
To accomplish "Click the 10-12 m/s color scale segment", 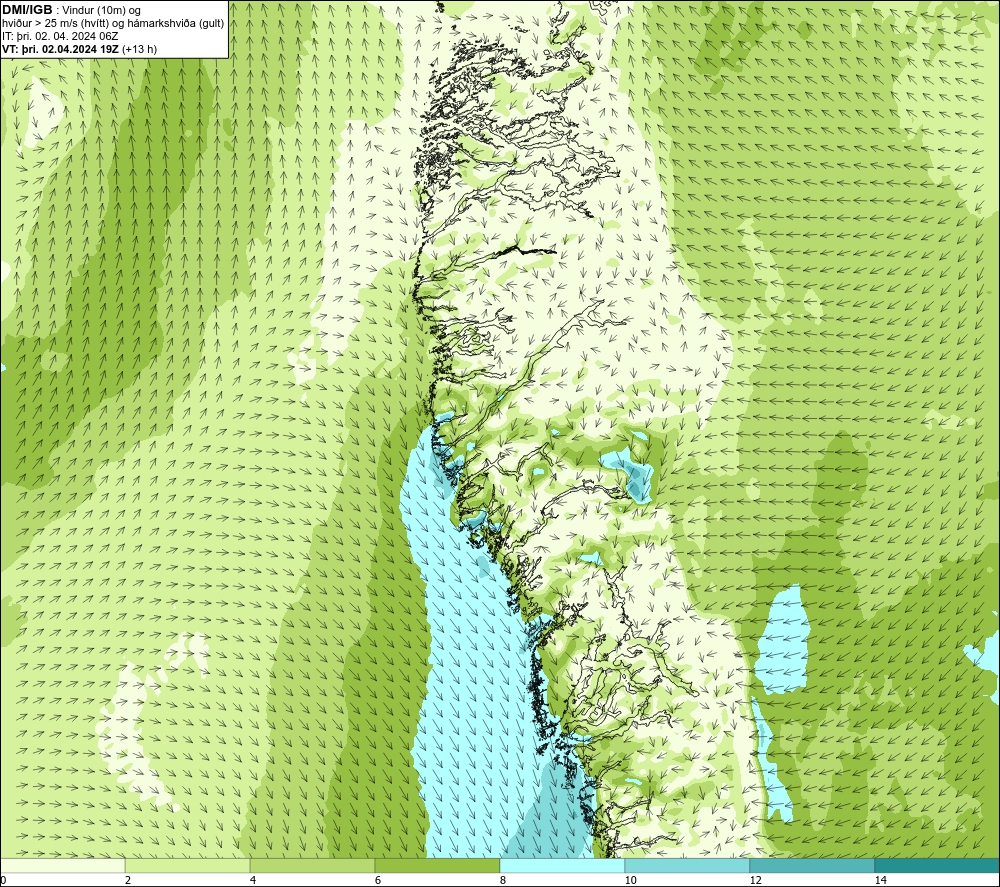I will coord(688,865).
